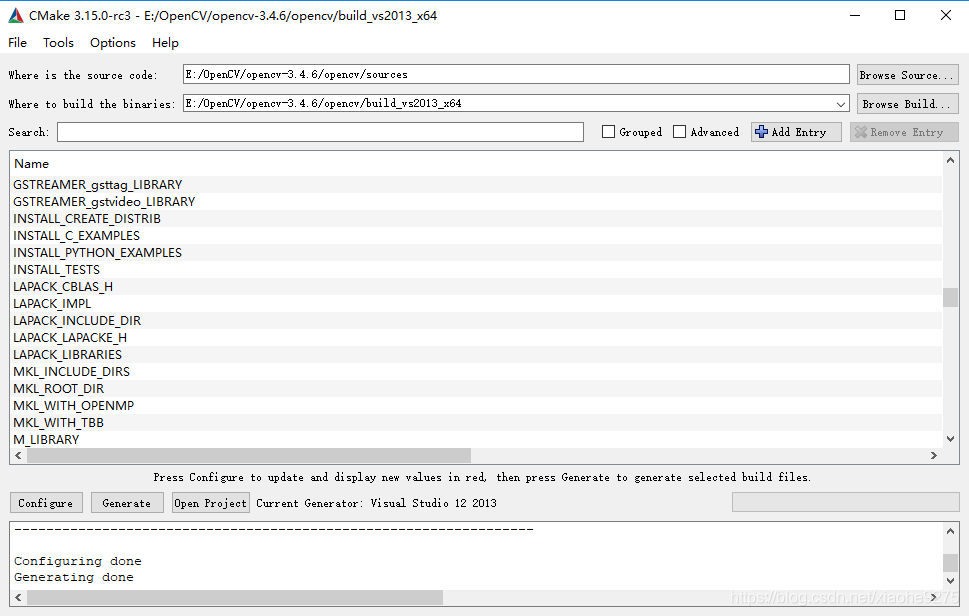Select LAPACK_INCLUDE_DIR row

[x=476, y=321]
